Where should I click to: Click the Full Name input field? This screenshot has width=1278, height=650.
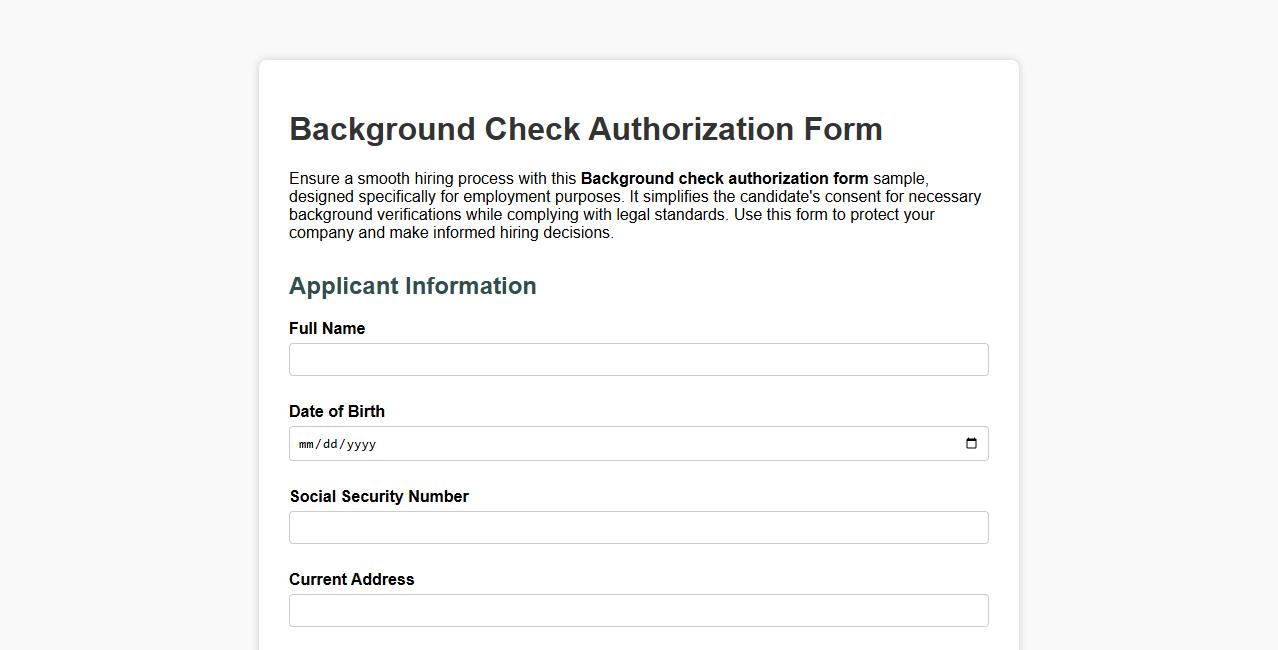[638, 359]
